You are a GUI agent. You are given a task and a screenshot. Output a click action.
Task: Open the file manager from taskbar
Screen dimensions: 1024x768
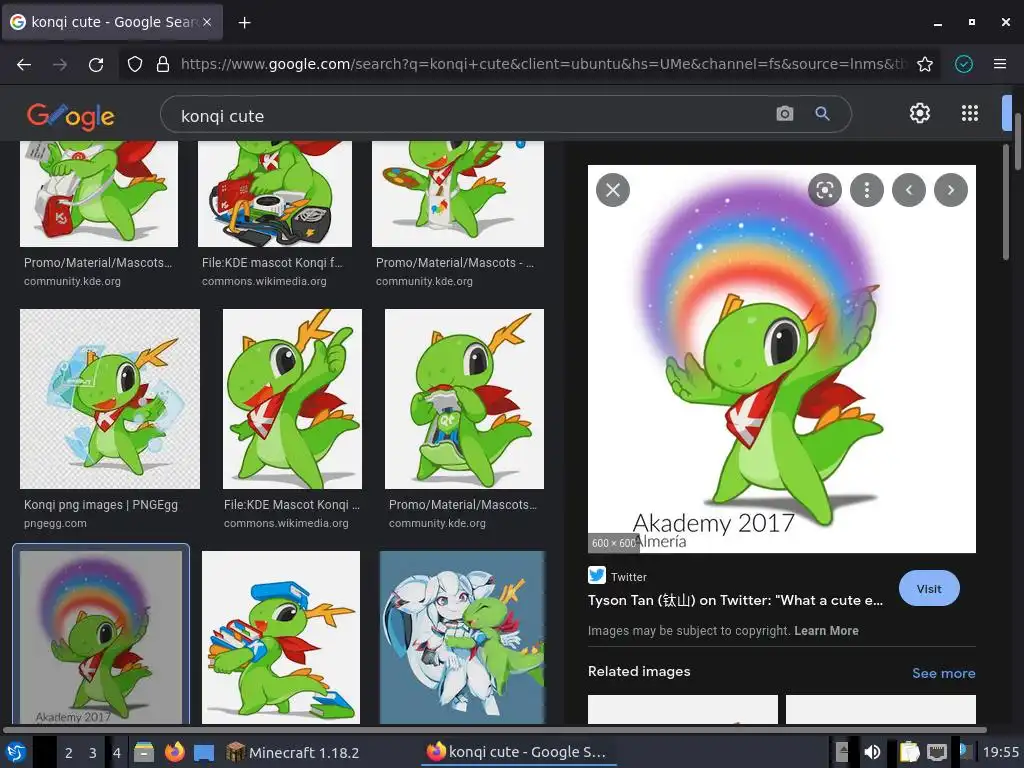click(x=144, y=752)
